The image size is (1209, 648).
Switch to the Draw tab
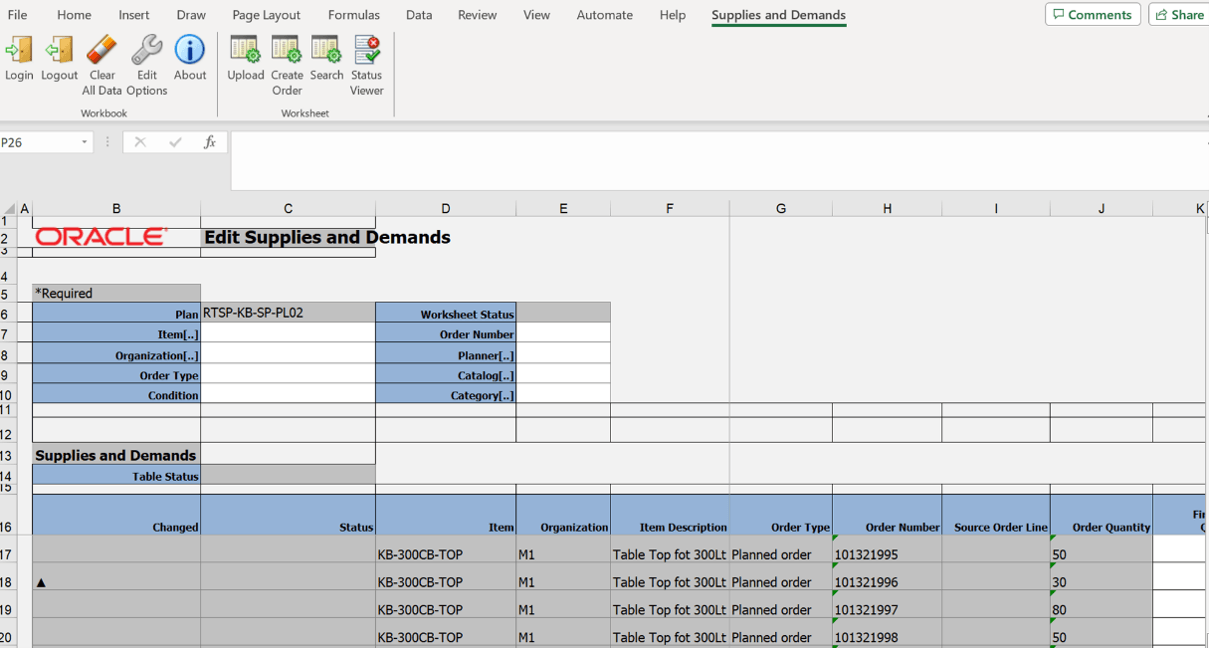(x=191, y=15)
